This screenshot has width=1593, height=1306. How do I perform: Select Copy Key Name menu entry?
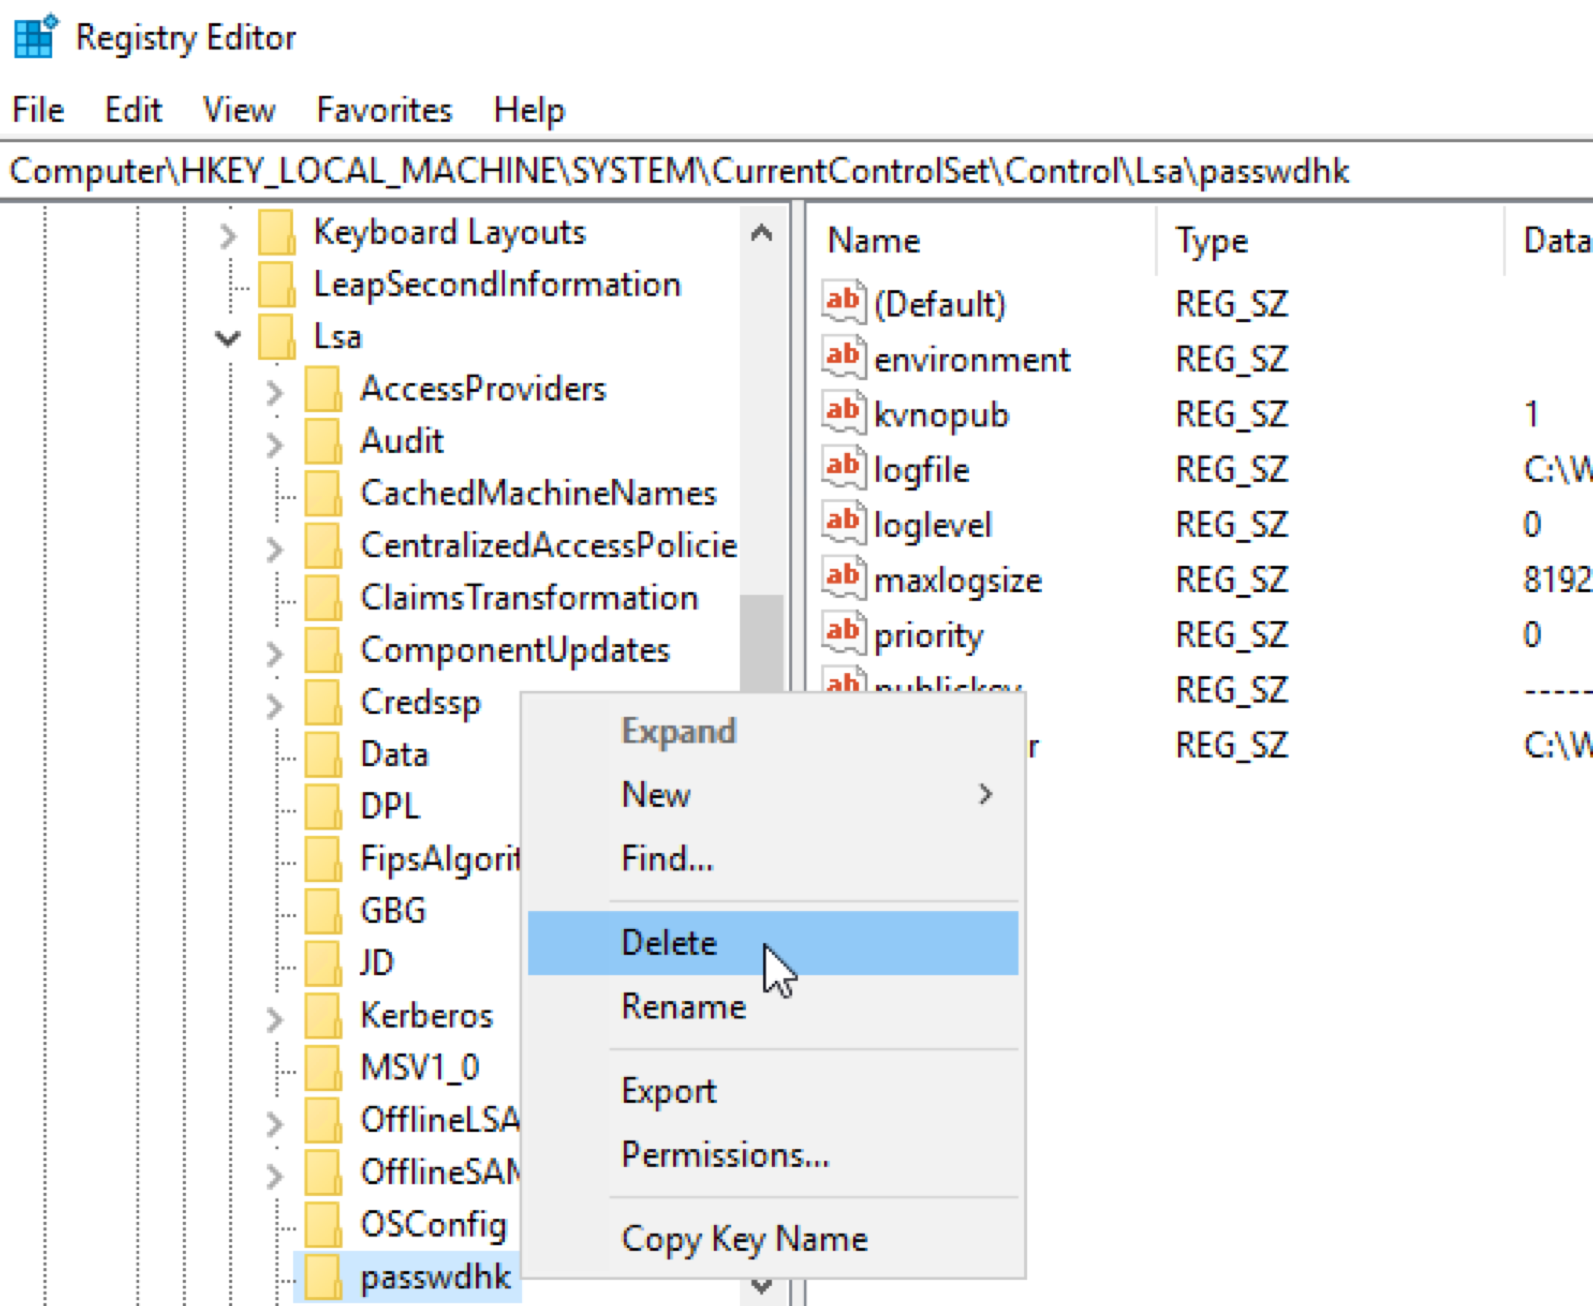coord(744,1238)
